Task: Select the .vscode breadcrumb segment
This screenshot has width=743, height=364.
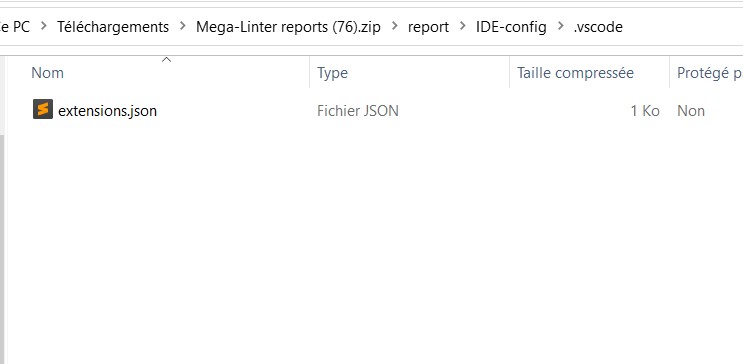Action: 598,27
